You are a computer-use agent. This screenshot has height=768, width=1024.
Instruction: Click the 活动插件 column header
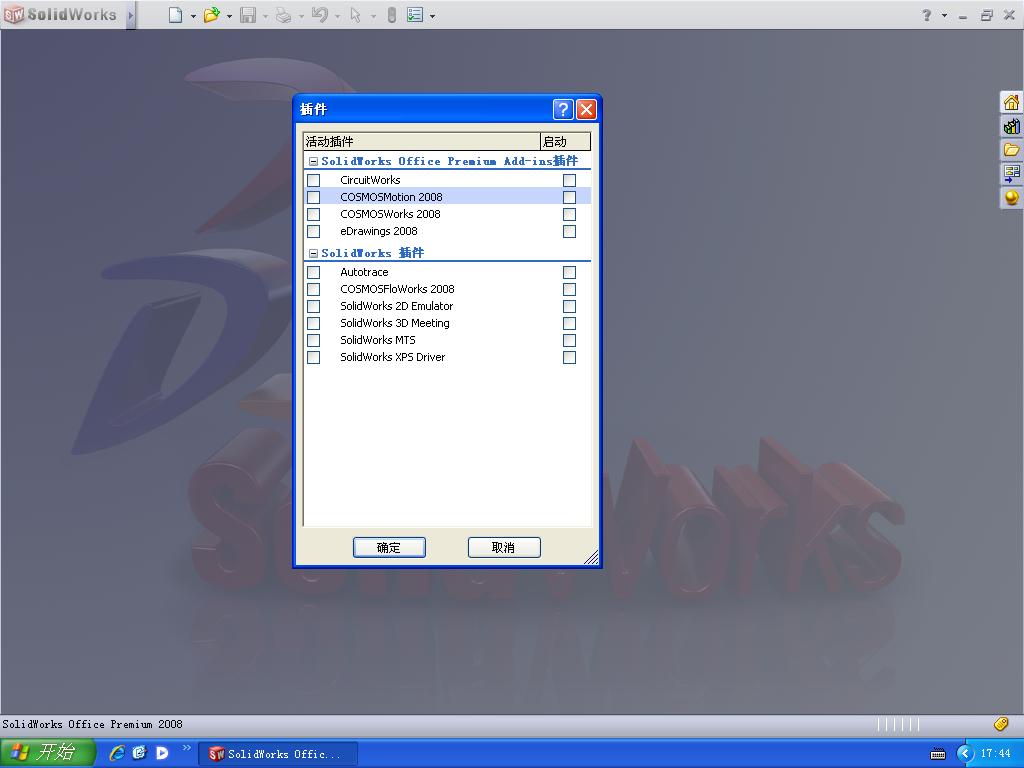[422, 142]
